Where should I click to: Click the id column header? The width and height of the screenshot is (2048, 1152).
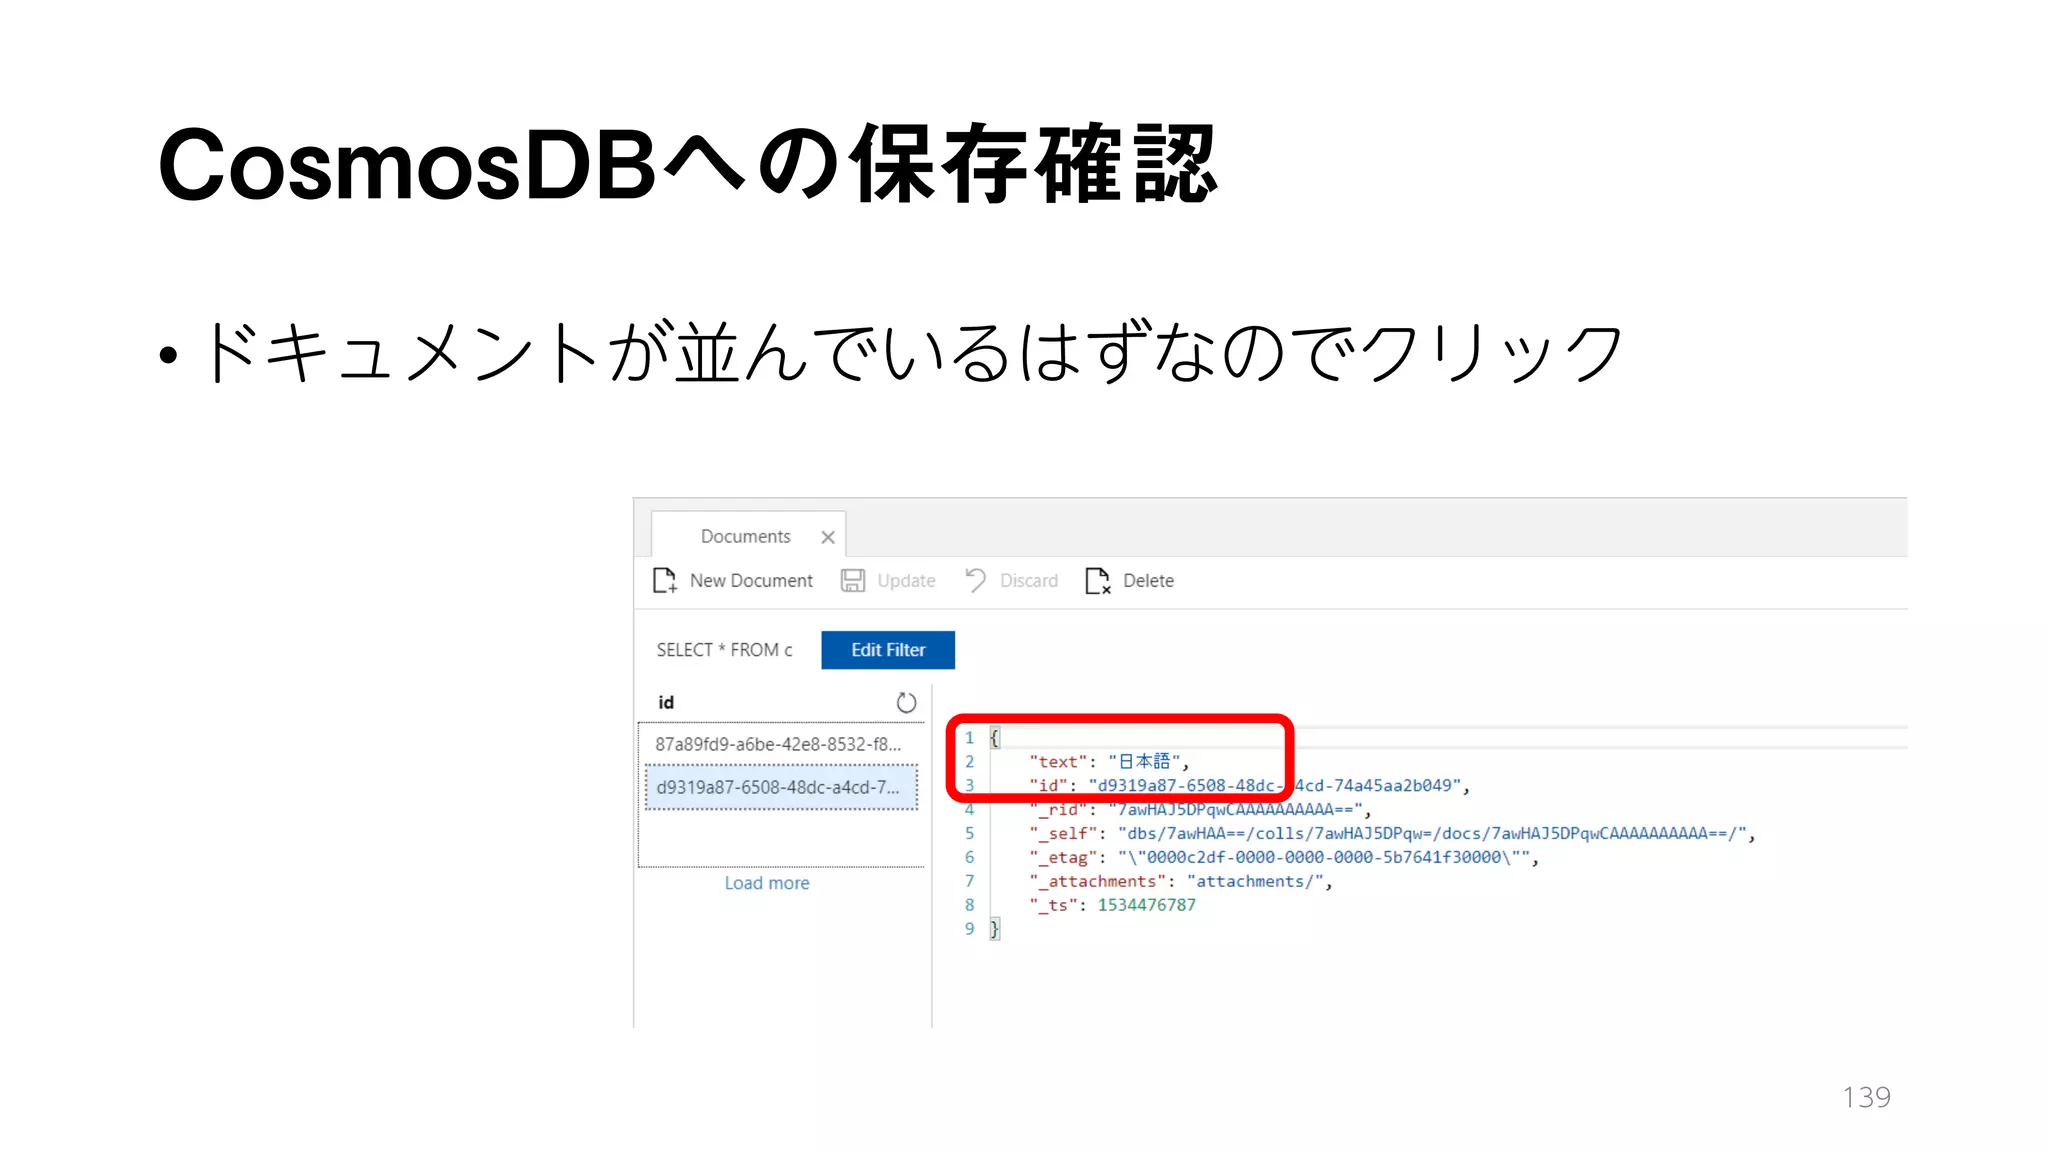(666, 703)
